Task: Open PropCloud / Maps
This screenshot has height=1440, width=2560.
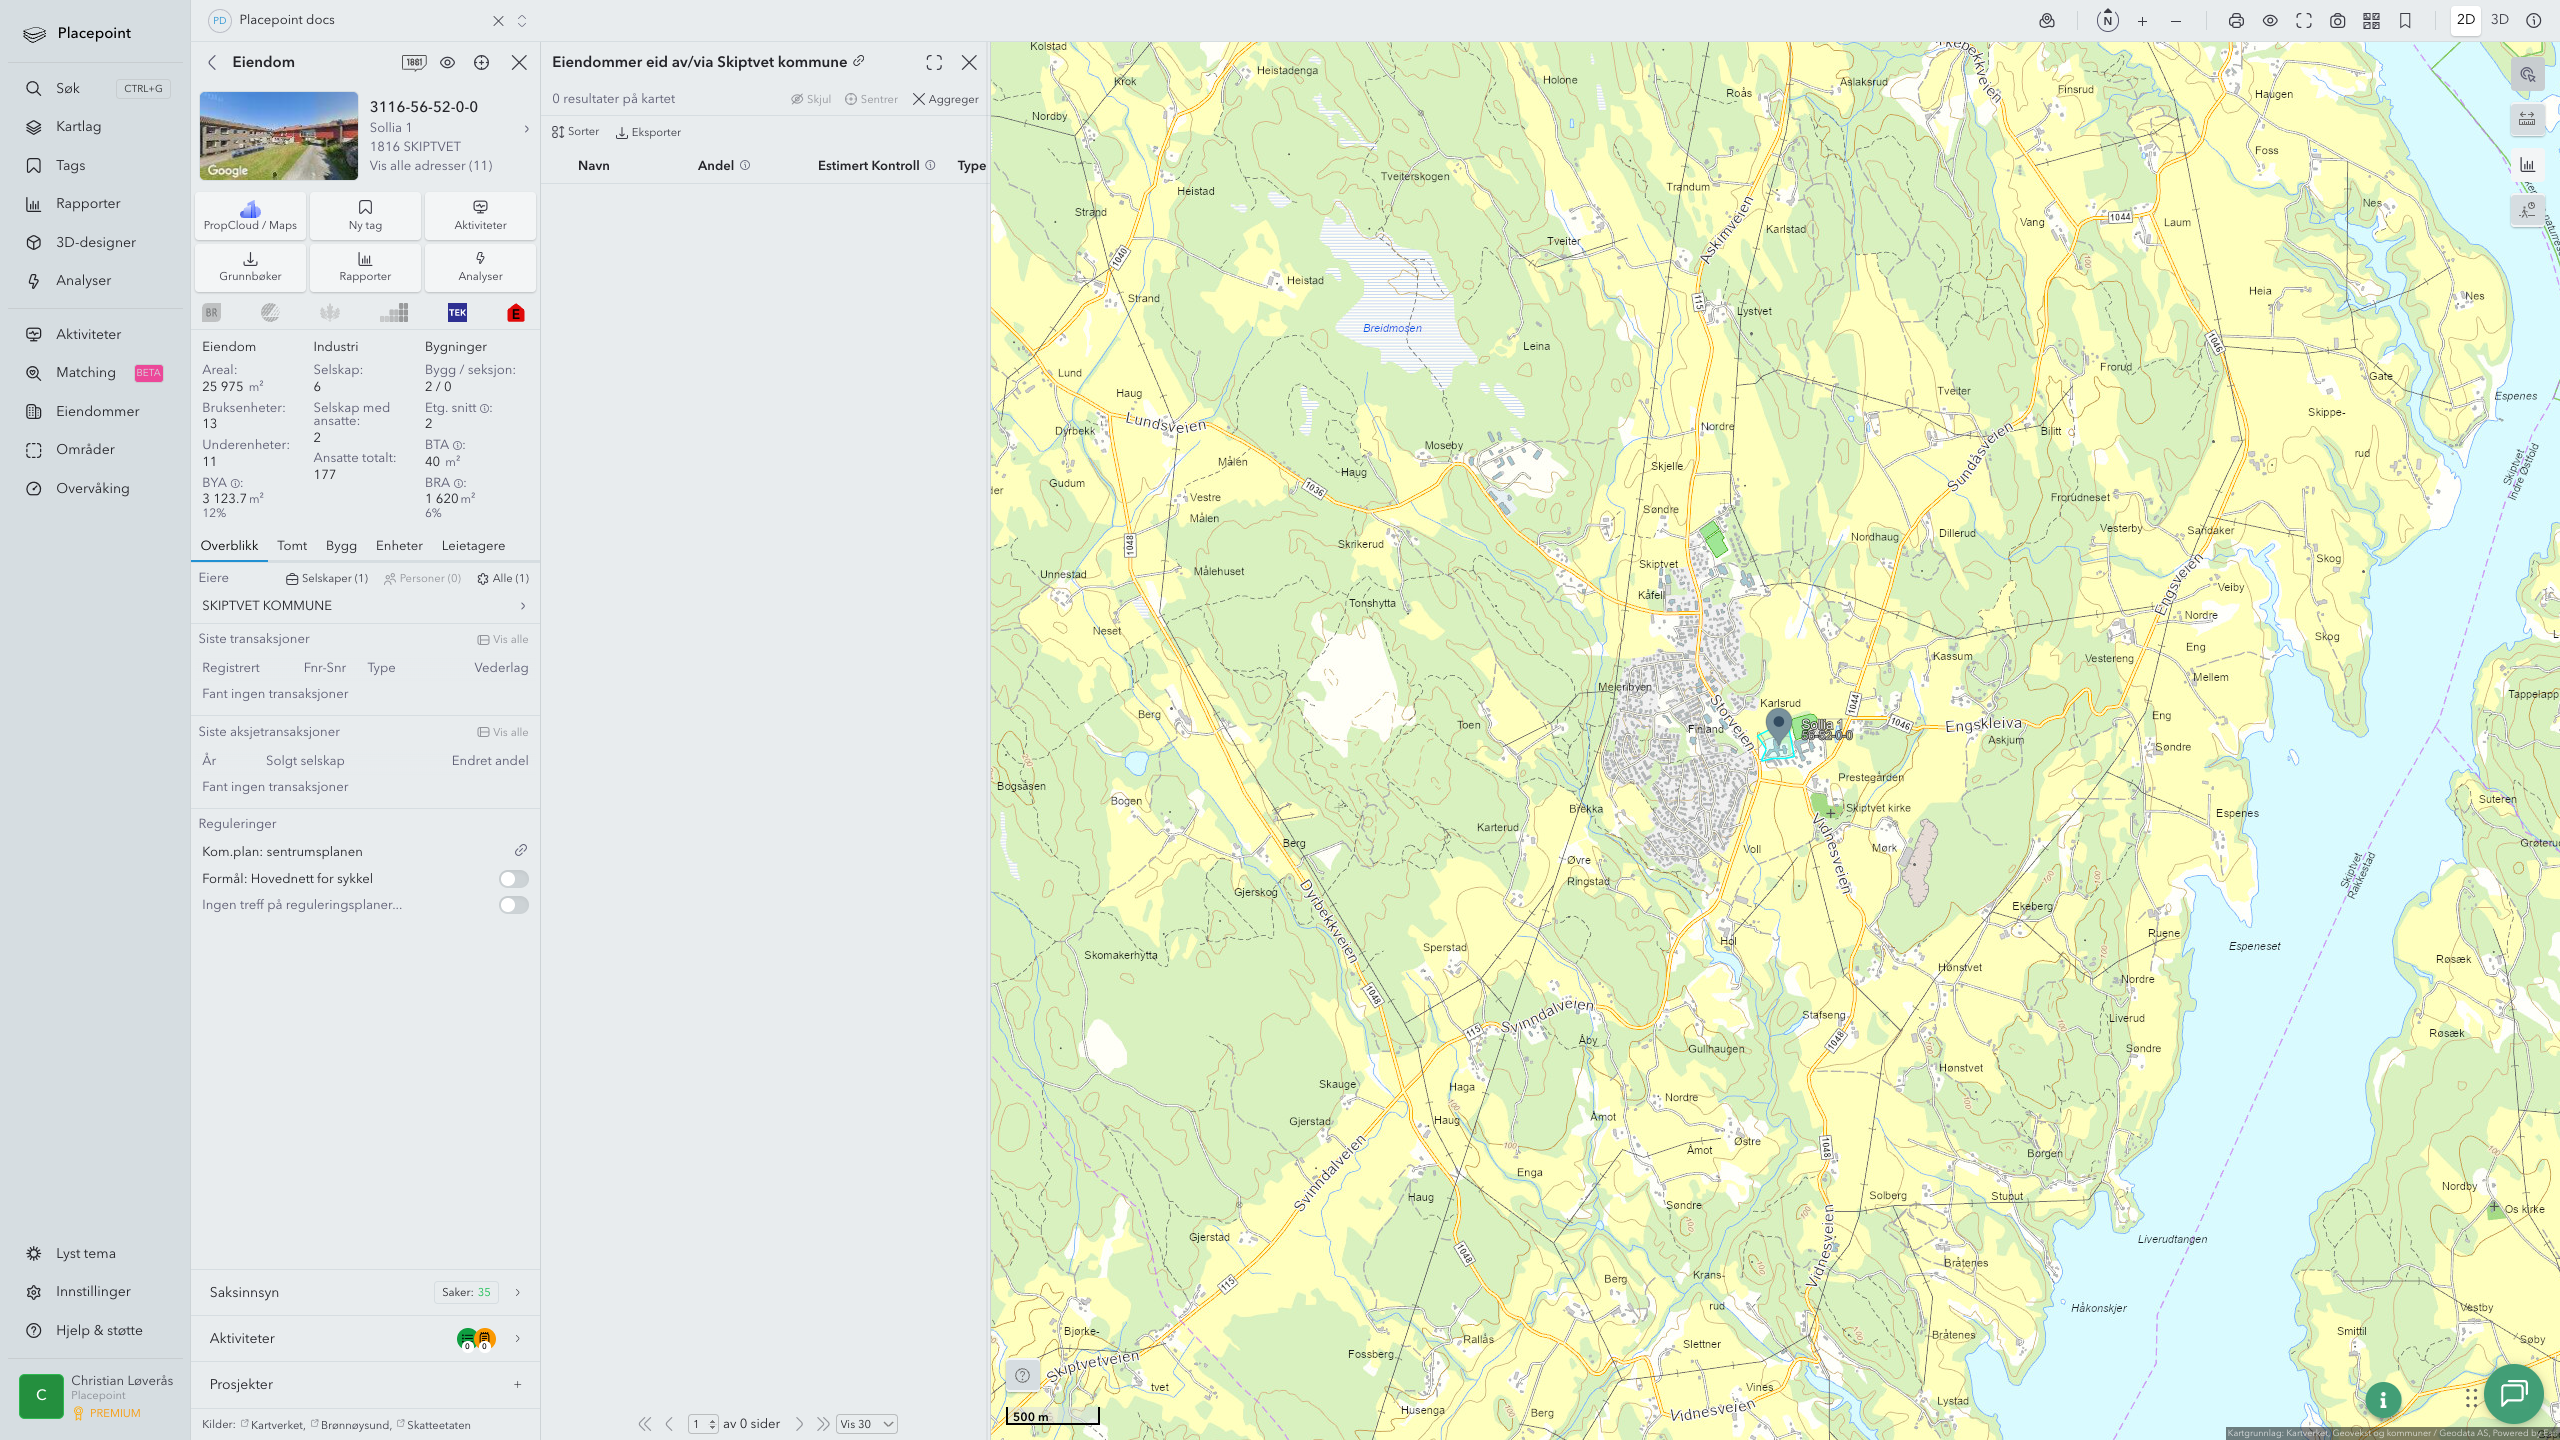Action: click(x=250, y=215)
